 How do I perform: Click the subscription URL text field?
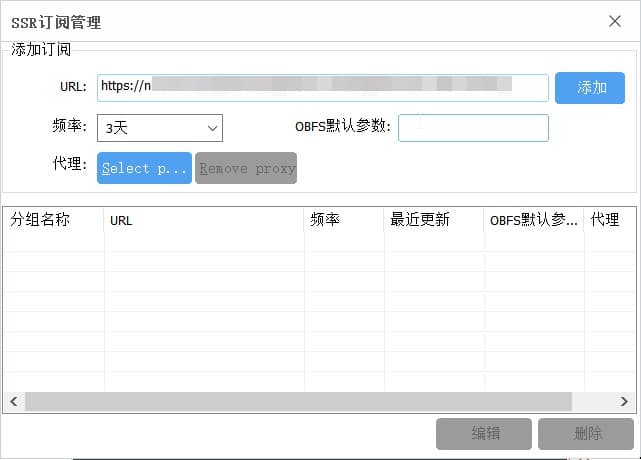click(322, 87)
